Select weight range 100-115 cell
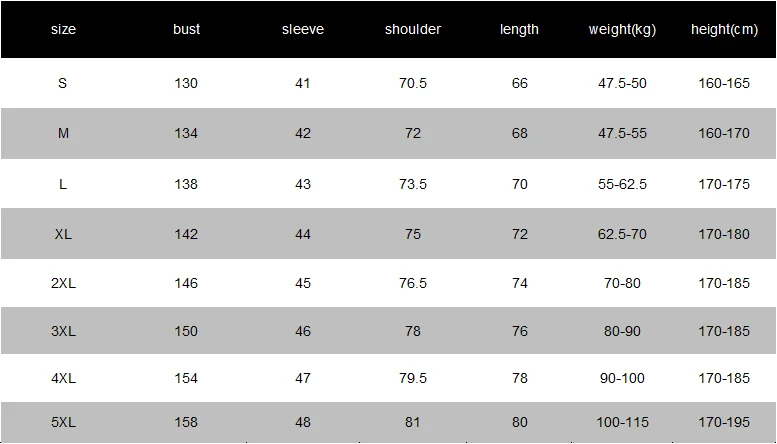The image size is (777, 444). pos(622,422)
